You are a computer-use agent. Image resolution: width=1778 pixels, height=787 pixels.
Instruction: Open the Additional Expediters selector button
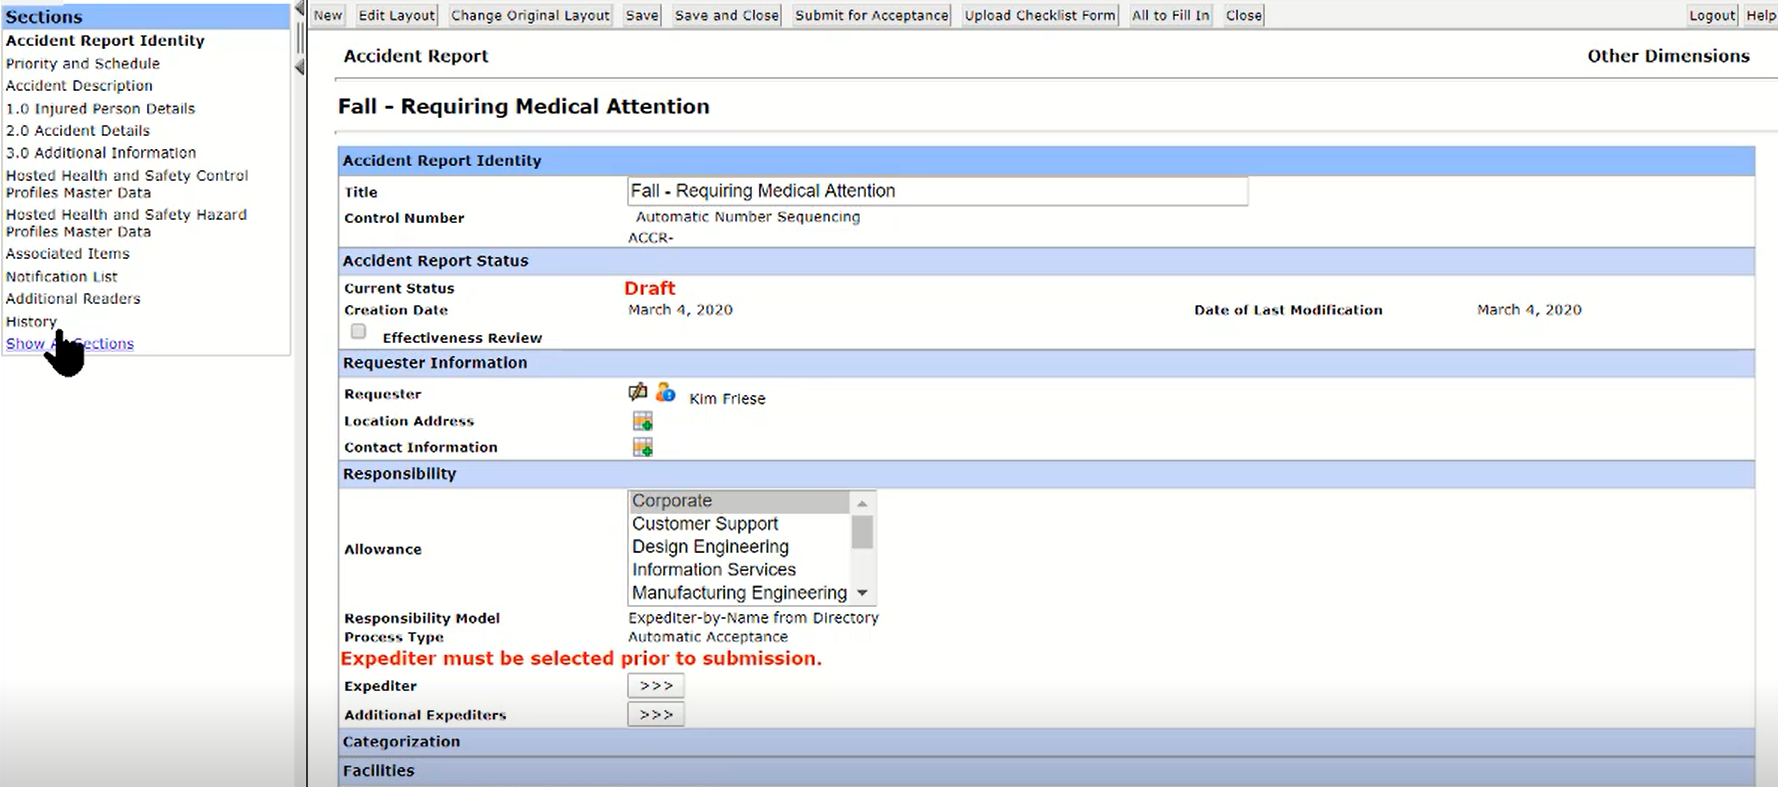[x=656, y=715]
